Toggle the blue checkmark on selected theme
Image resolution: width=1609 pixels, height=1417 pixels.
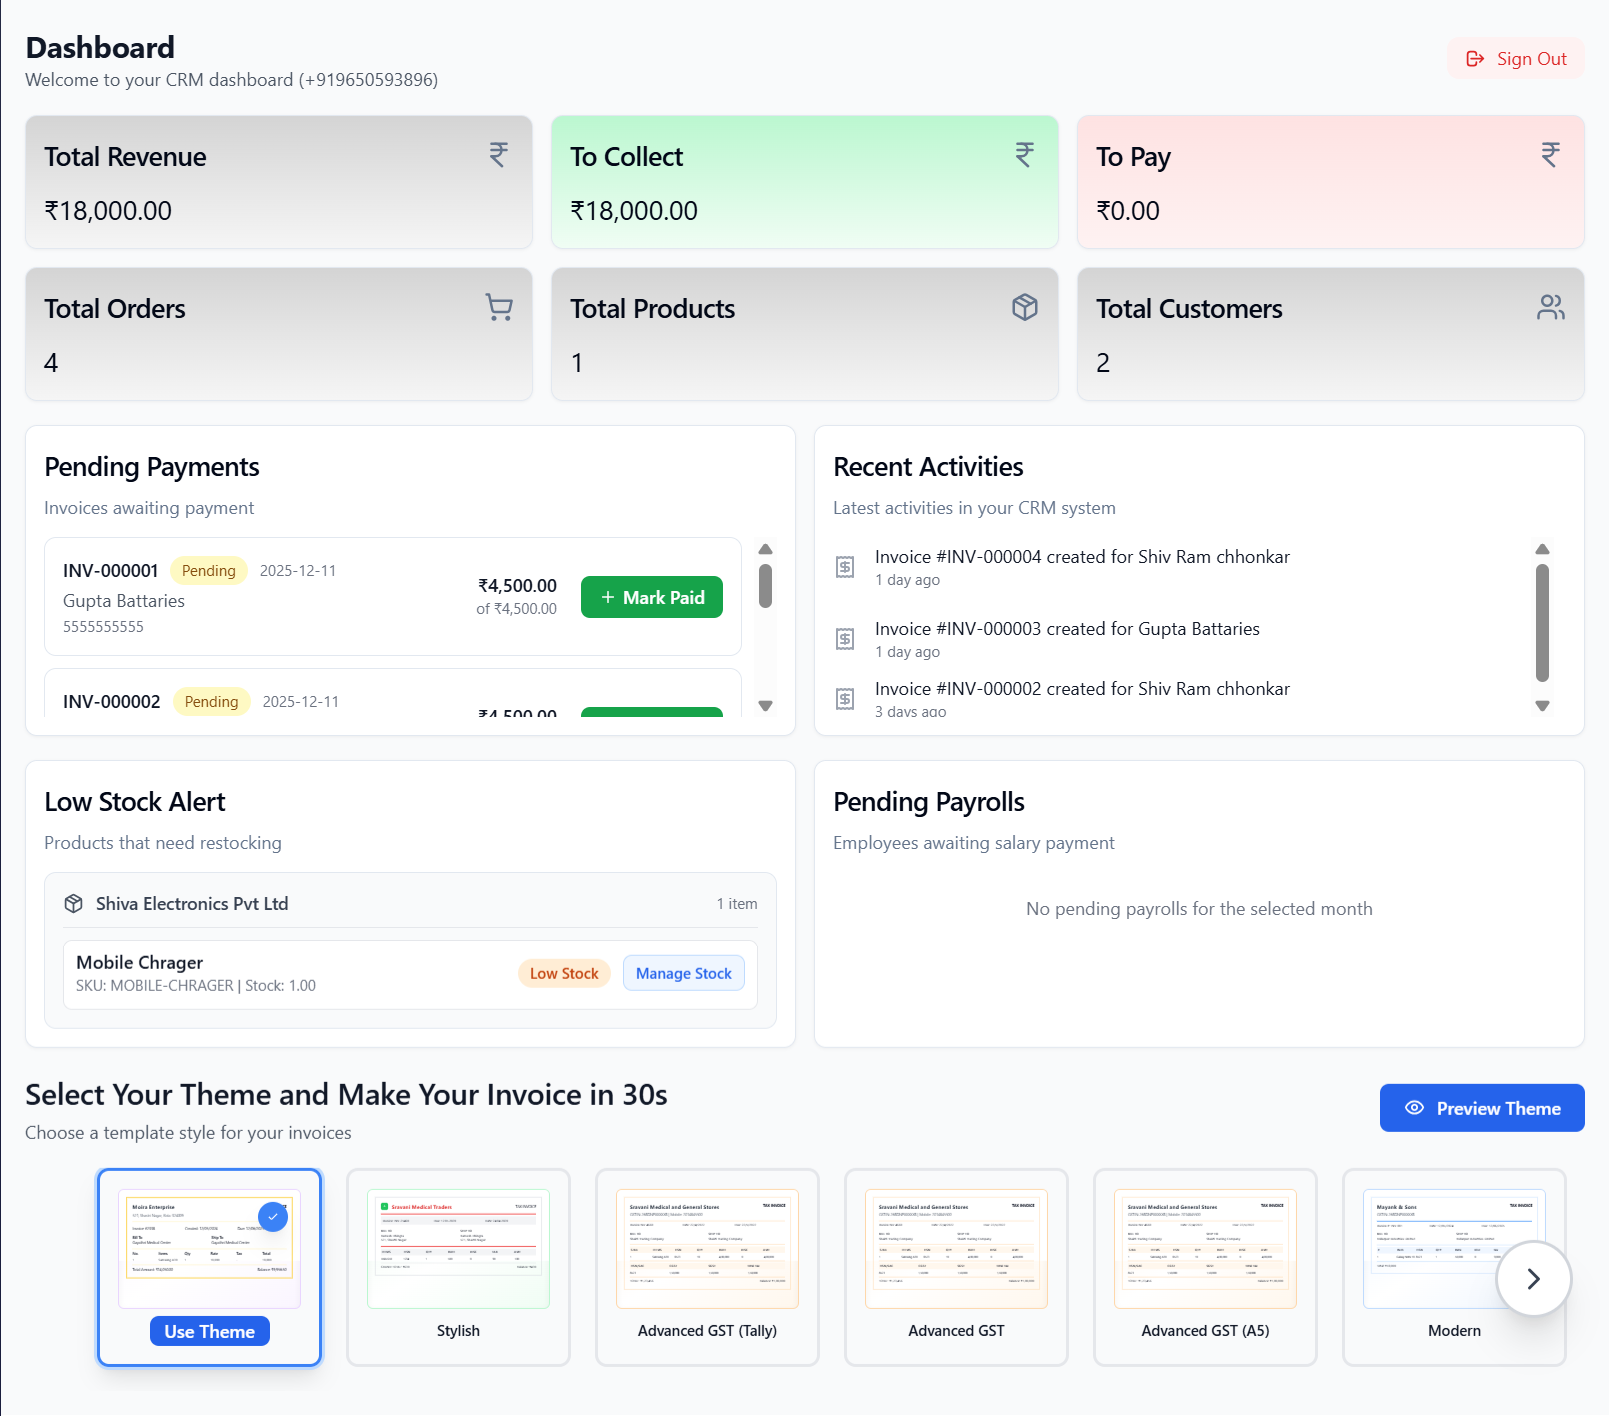[x=273, y=1217]
